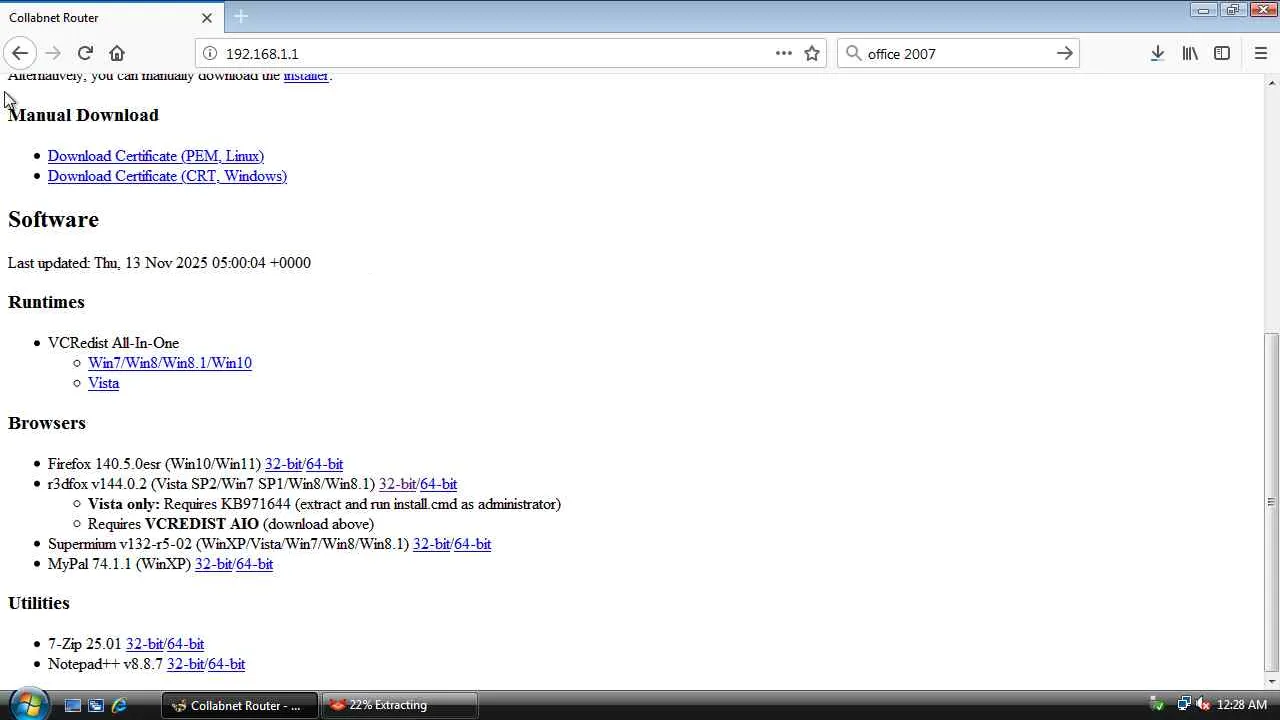Open the installer link
The width and height of the screenshot is (1280, 720).
tap(306, 76)
